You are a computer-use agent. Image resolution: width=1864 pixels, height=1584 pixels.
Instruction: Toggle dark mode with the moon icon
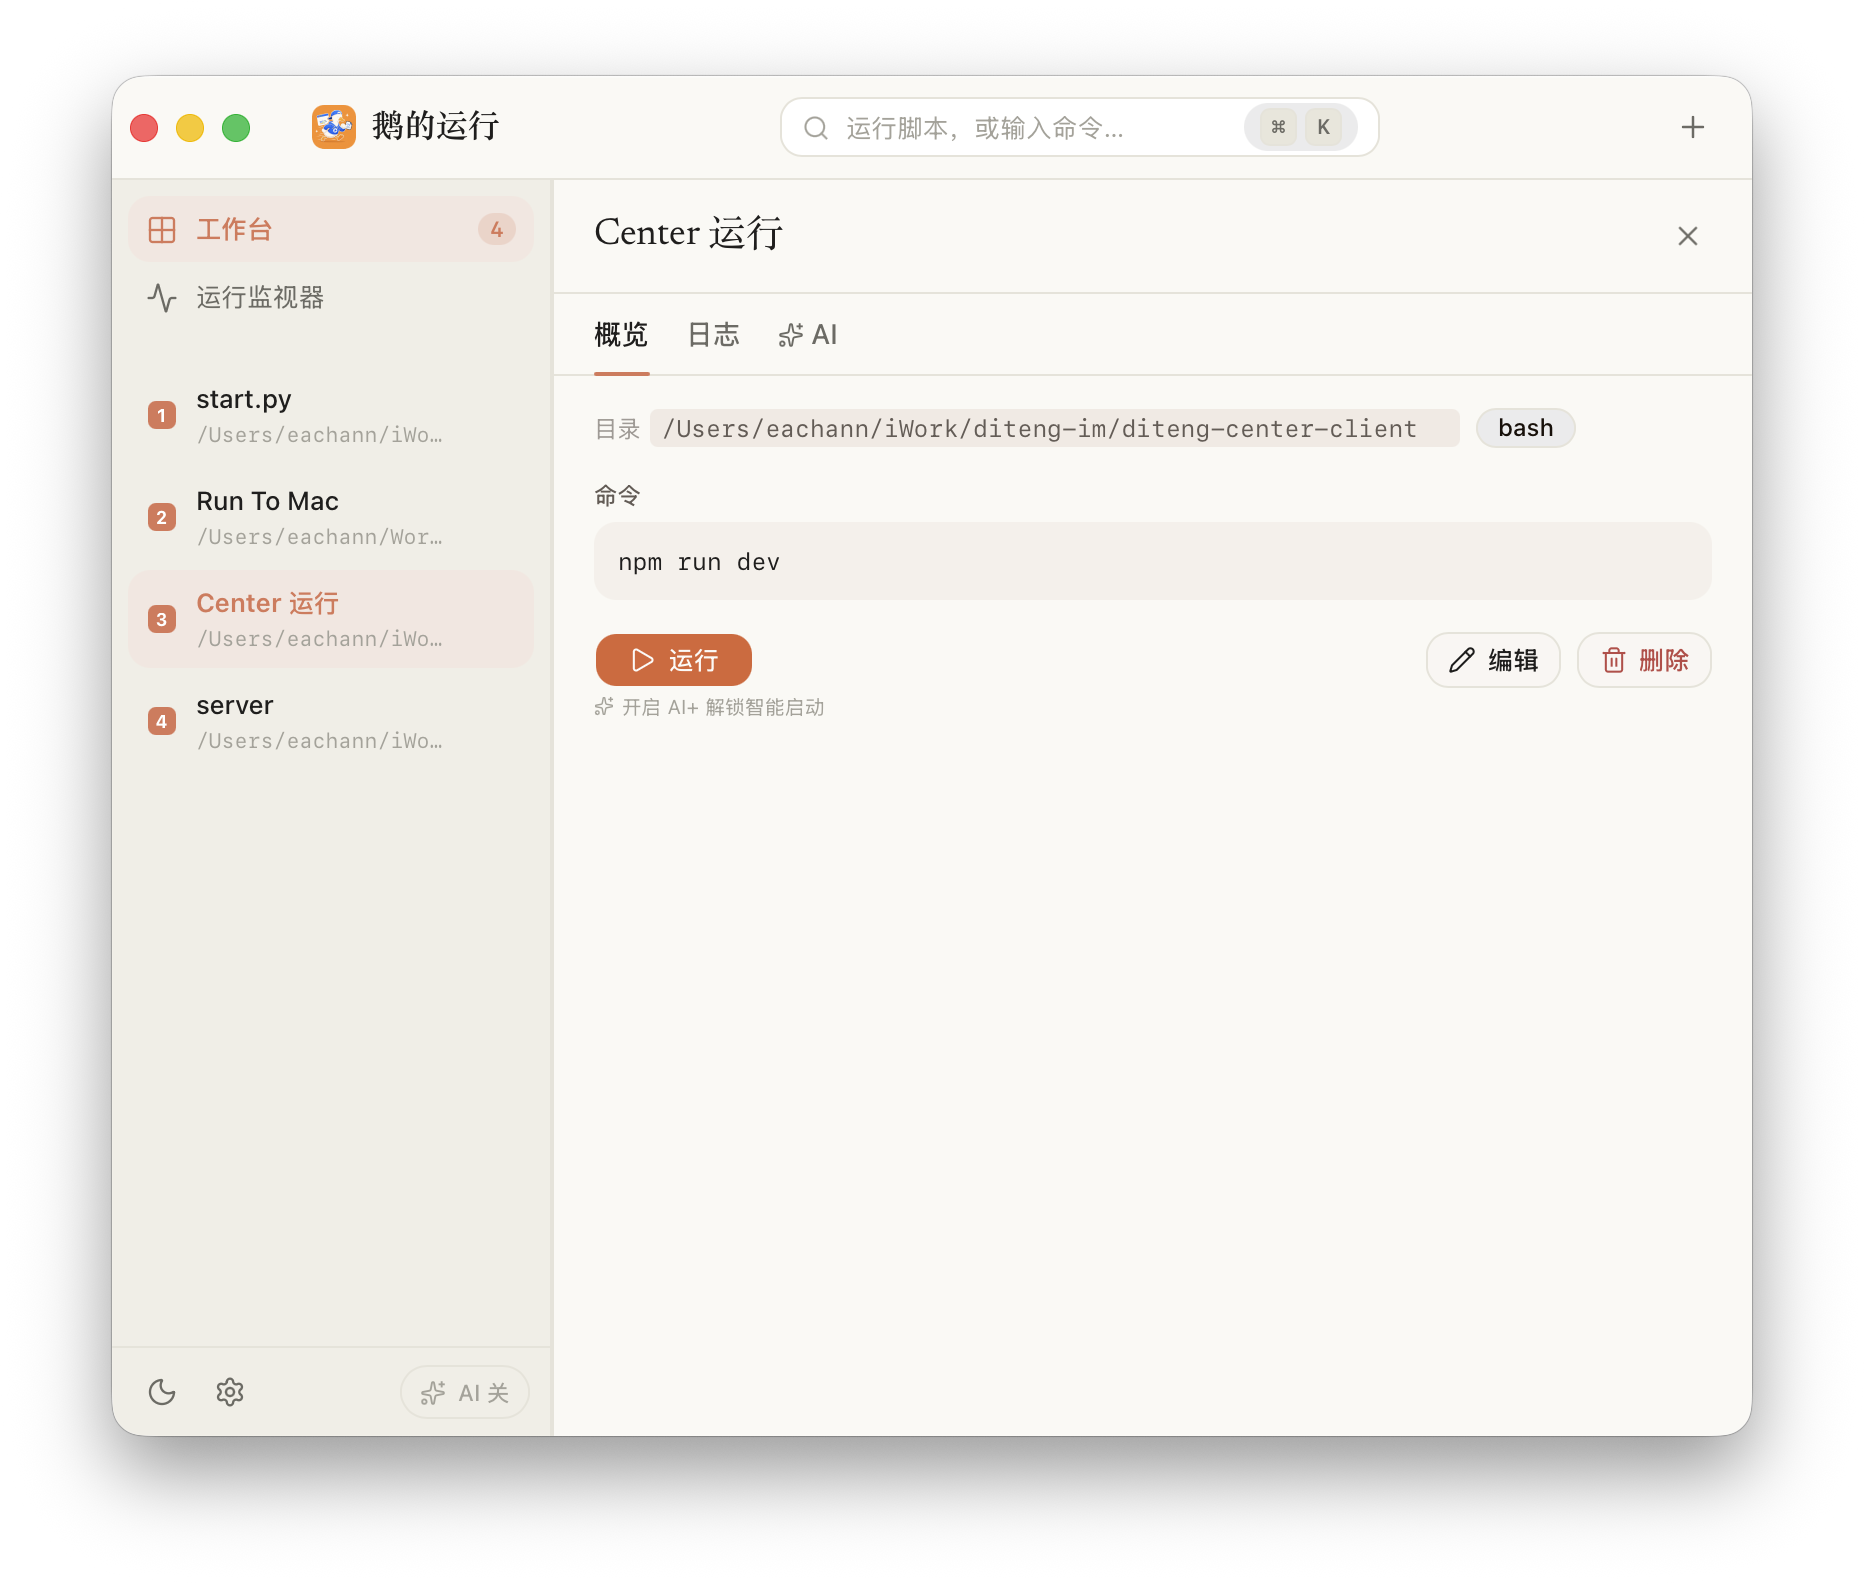click(162, 1391)
